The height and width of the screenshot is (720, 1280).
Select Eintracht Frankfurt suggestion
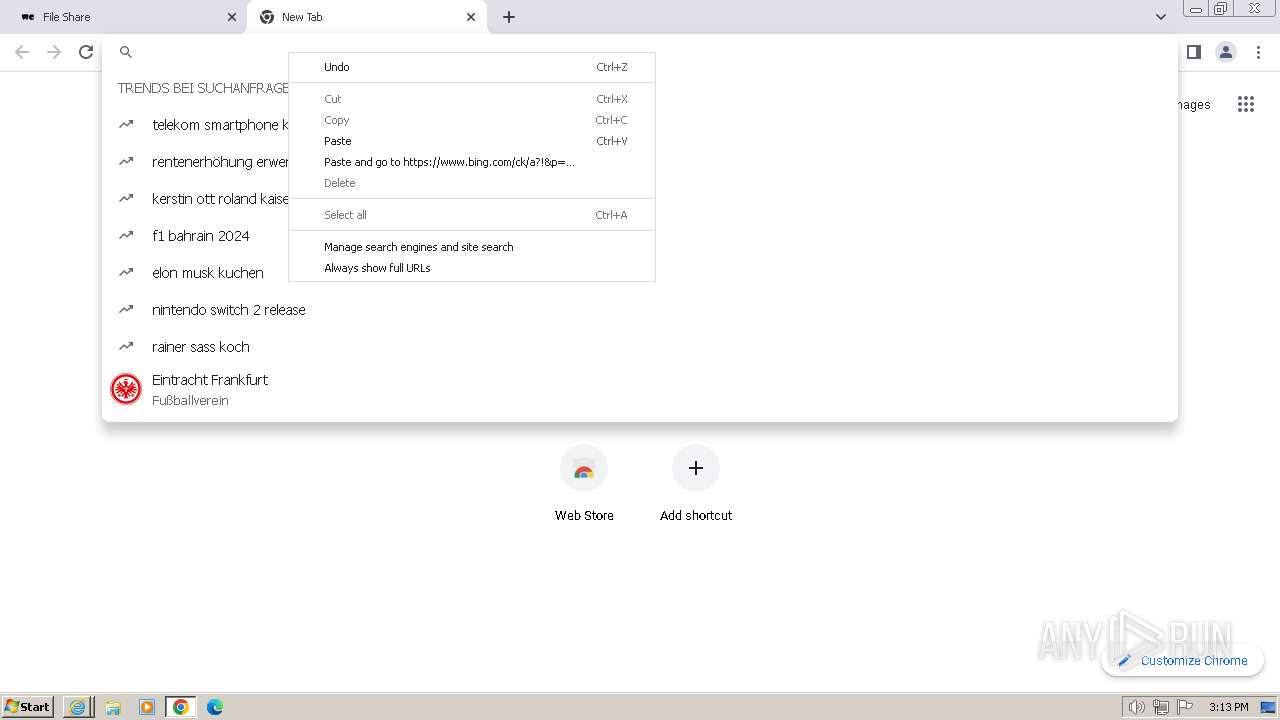(640, 389)
